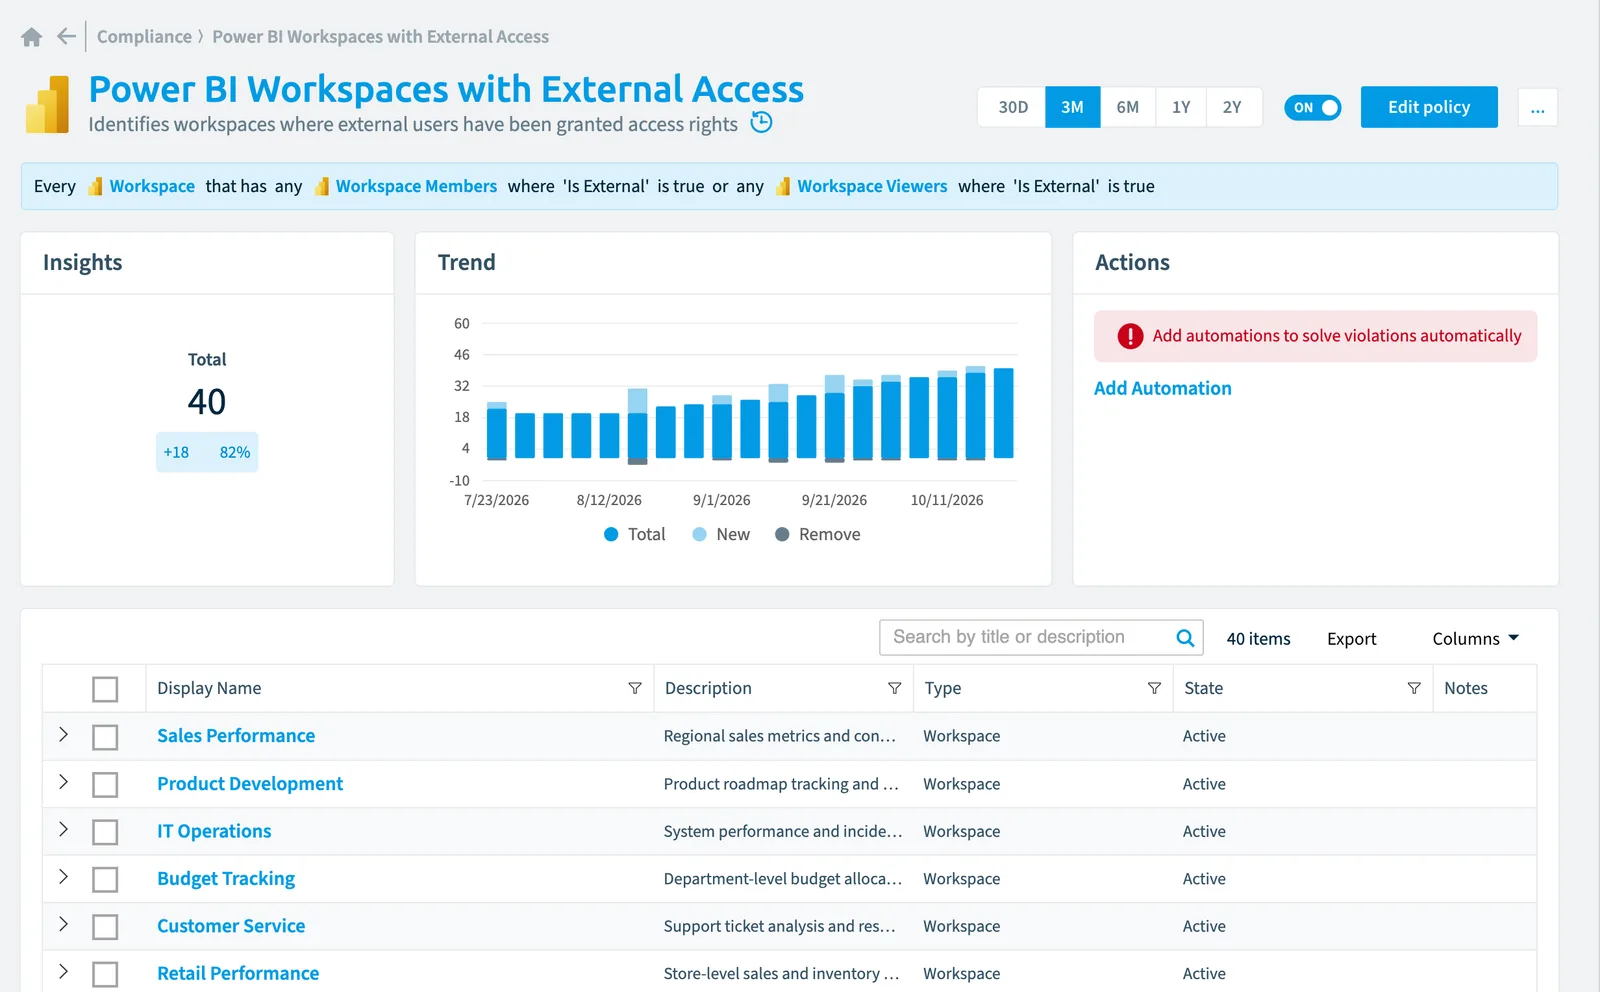This screenshot has width=1600, height=992.
Task: Open the Type column filter
Action: coord(1154,688)
